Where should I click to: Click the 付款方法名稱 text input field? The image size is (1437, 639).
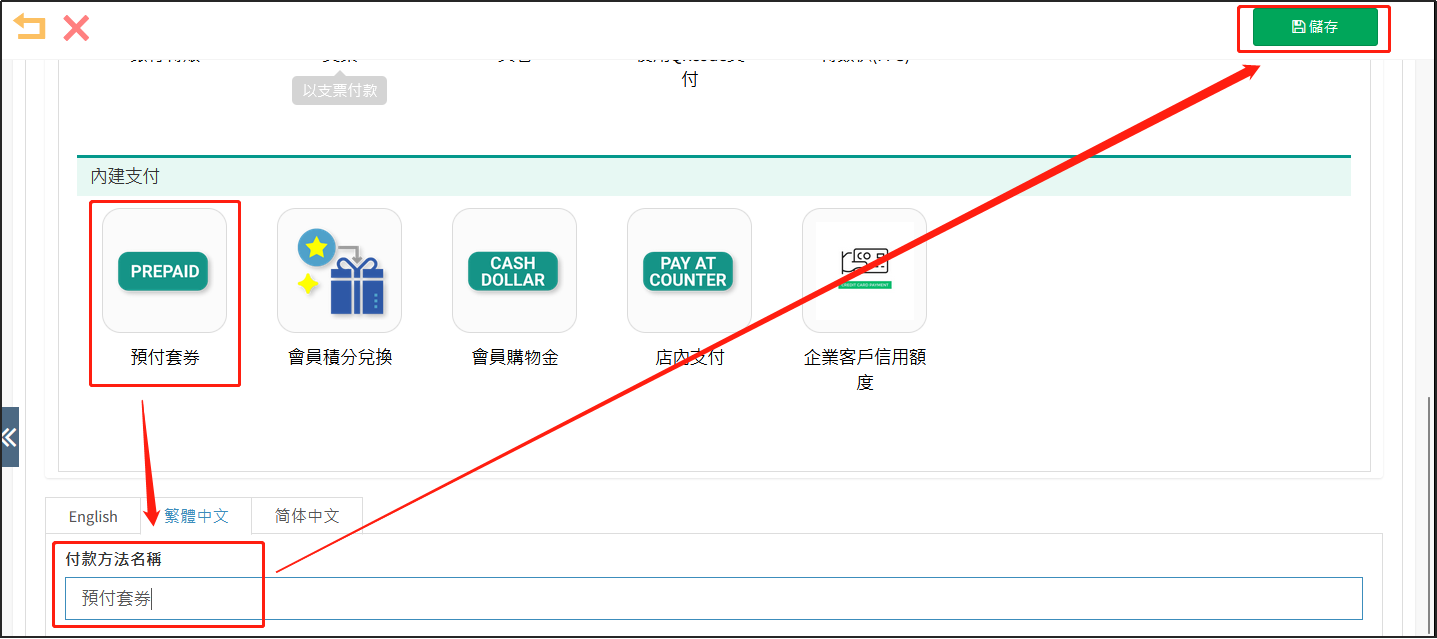[x=713, y=598]
